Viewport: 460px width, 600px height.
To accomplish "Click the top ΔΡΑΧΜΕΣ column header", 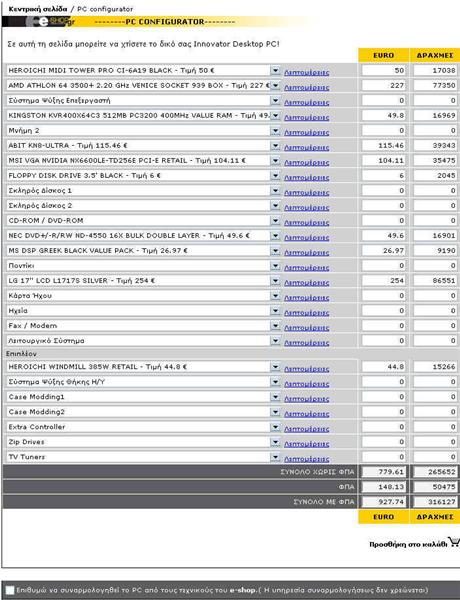I will click(435, 55).
